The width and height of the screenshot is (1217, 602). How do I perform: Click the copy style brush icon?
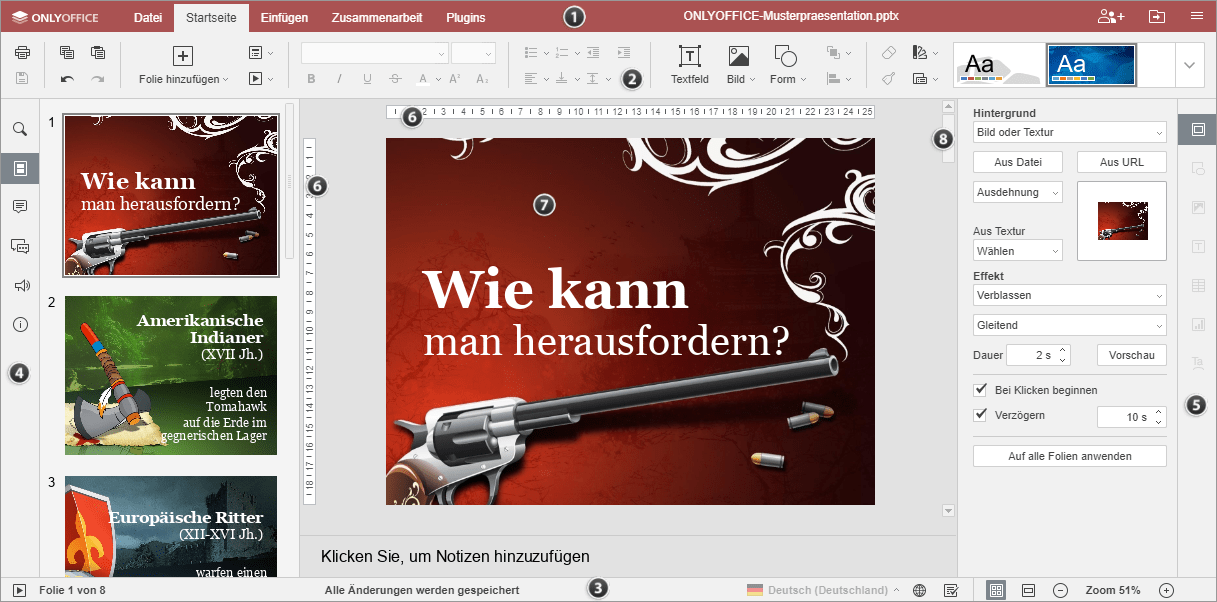click(x=888, y=78)
